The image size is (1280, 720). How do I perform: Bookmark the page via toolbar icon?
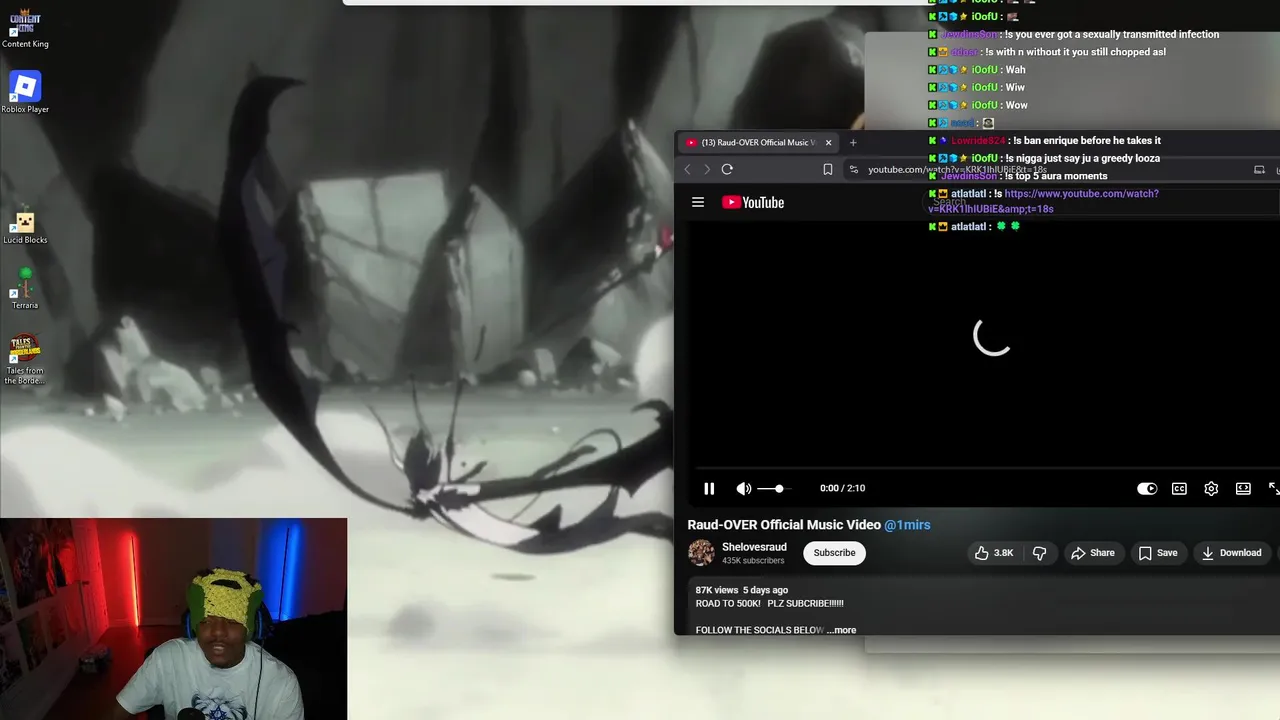[x=828, y=169]
